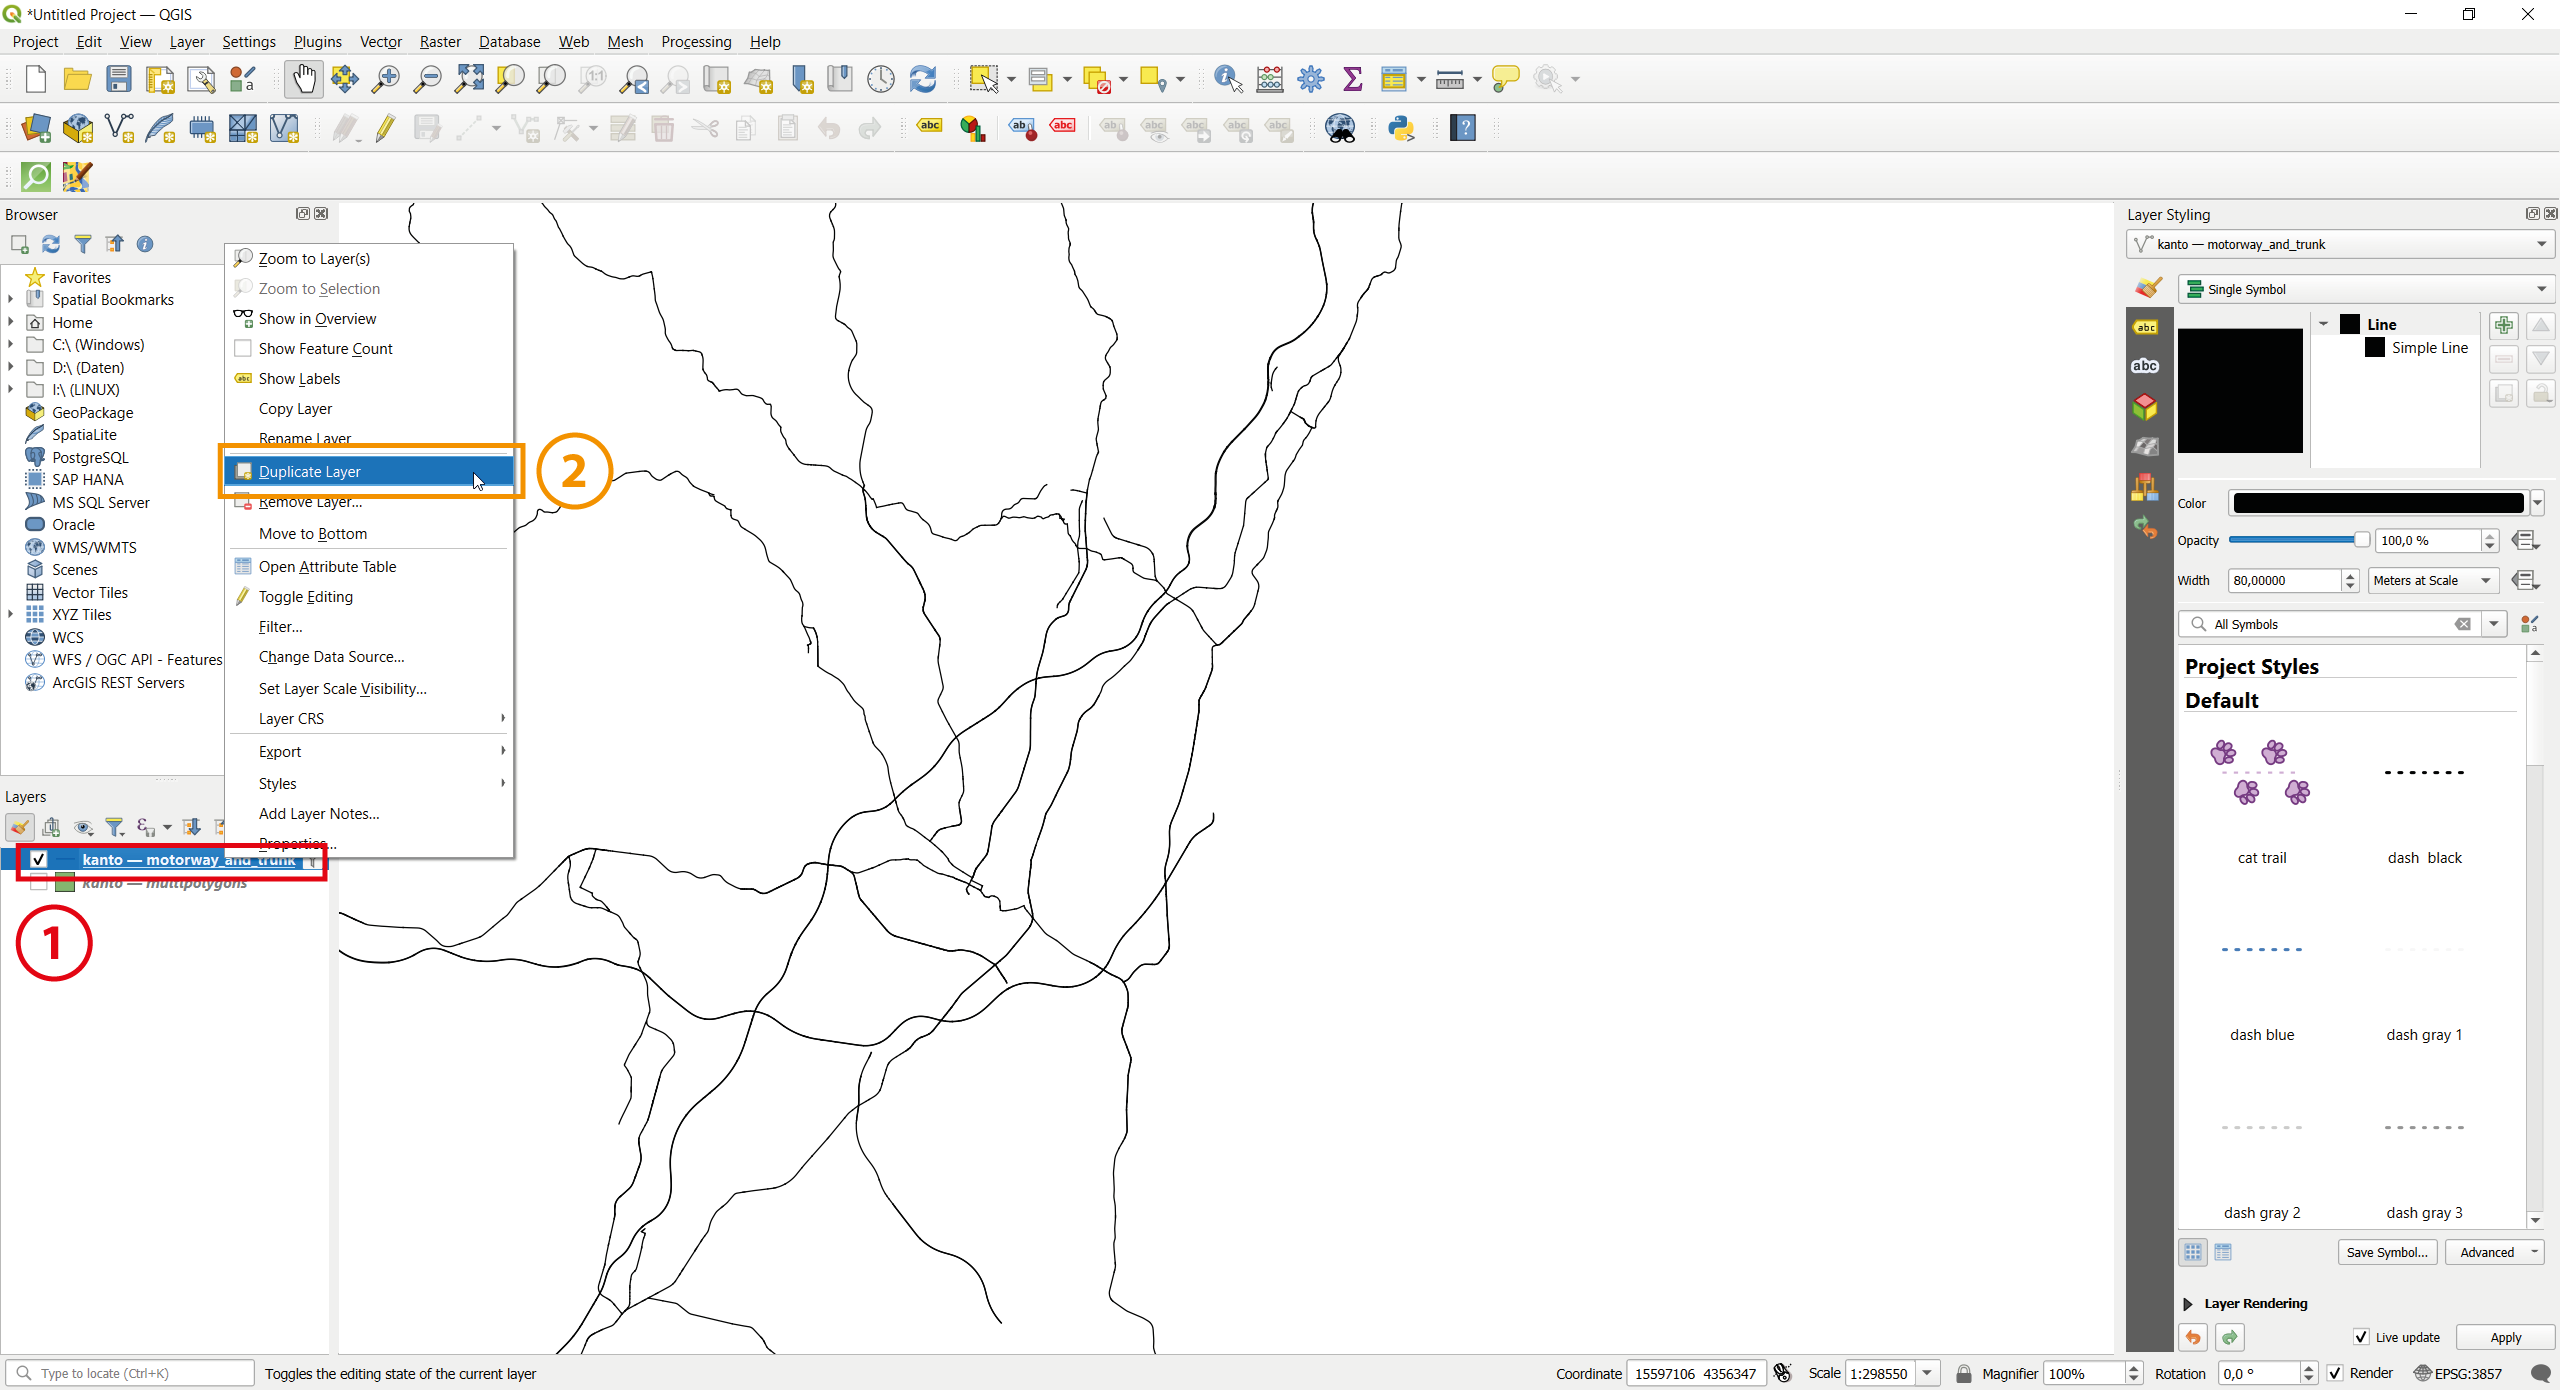This screenshot has width=2560, height=1390.
Task: Click the Save Symbol button
Action: (2387, 1251)
